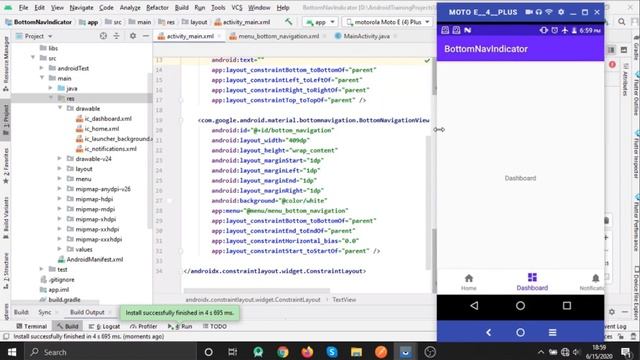This screenshot has height=360, width=640.
Task: Expand the menu folder in tree
Action: 60,179
